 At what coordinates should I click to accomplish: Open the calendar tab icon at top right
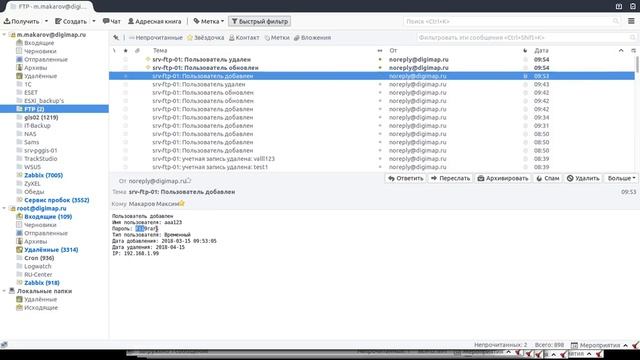pos(619,6)
